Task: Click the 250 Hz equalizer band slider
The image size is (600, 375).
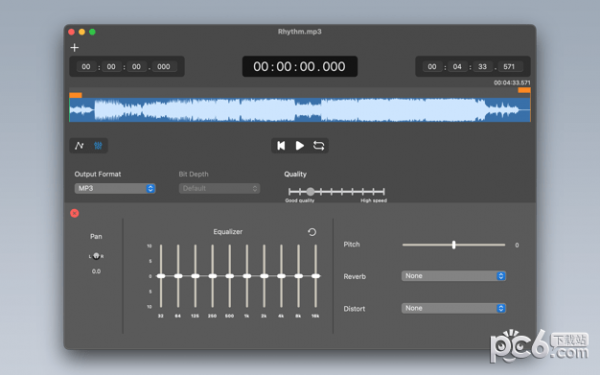Action: pos(212,276)
